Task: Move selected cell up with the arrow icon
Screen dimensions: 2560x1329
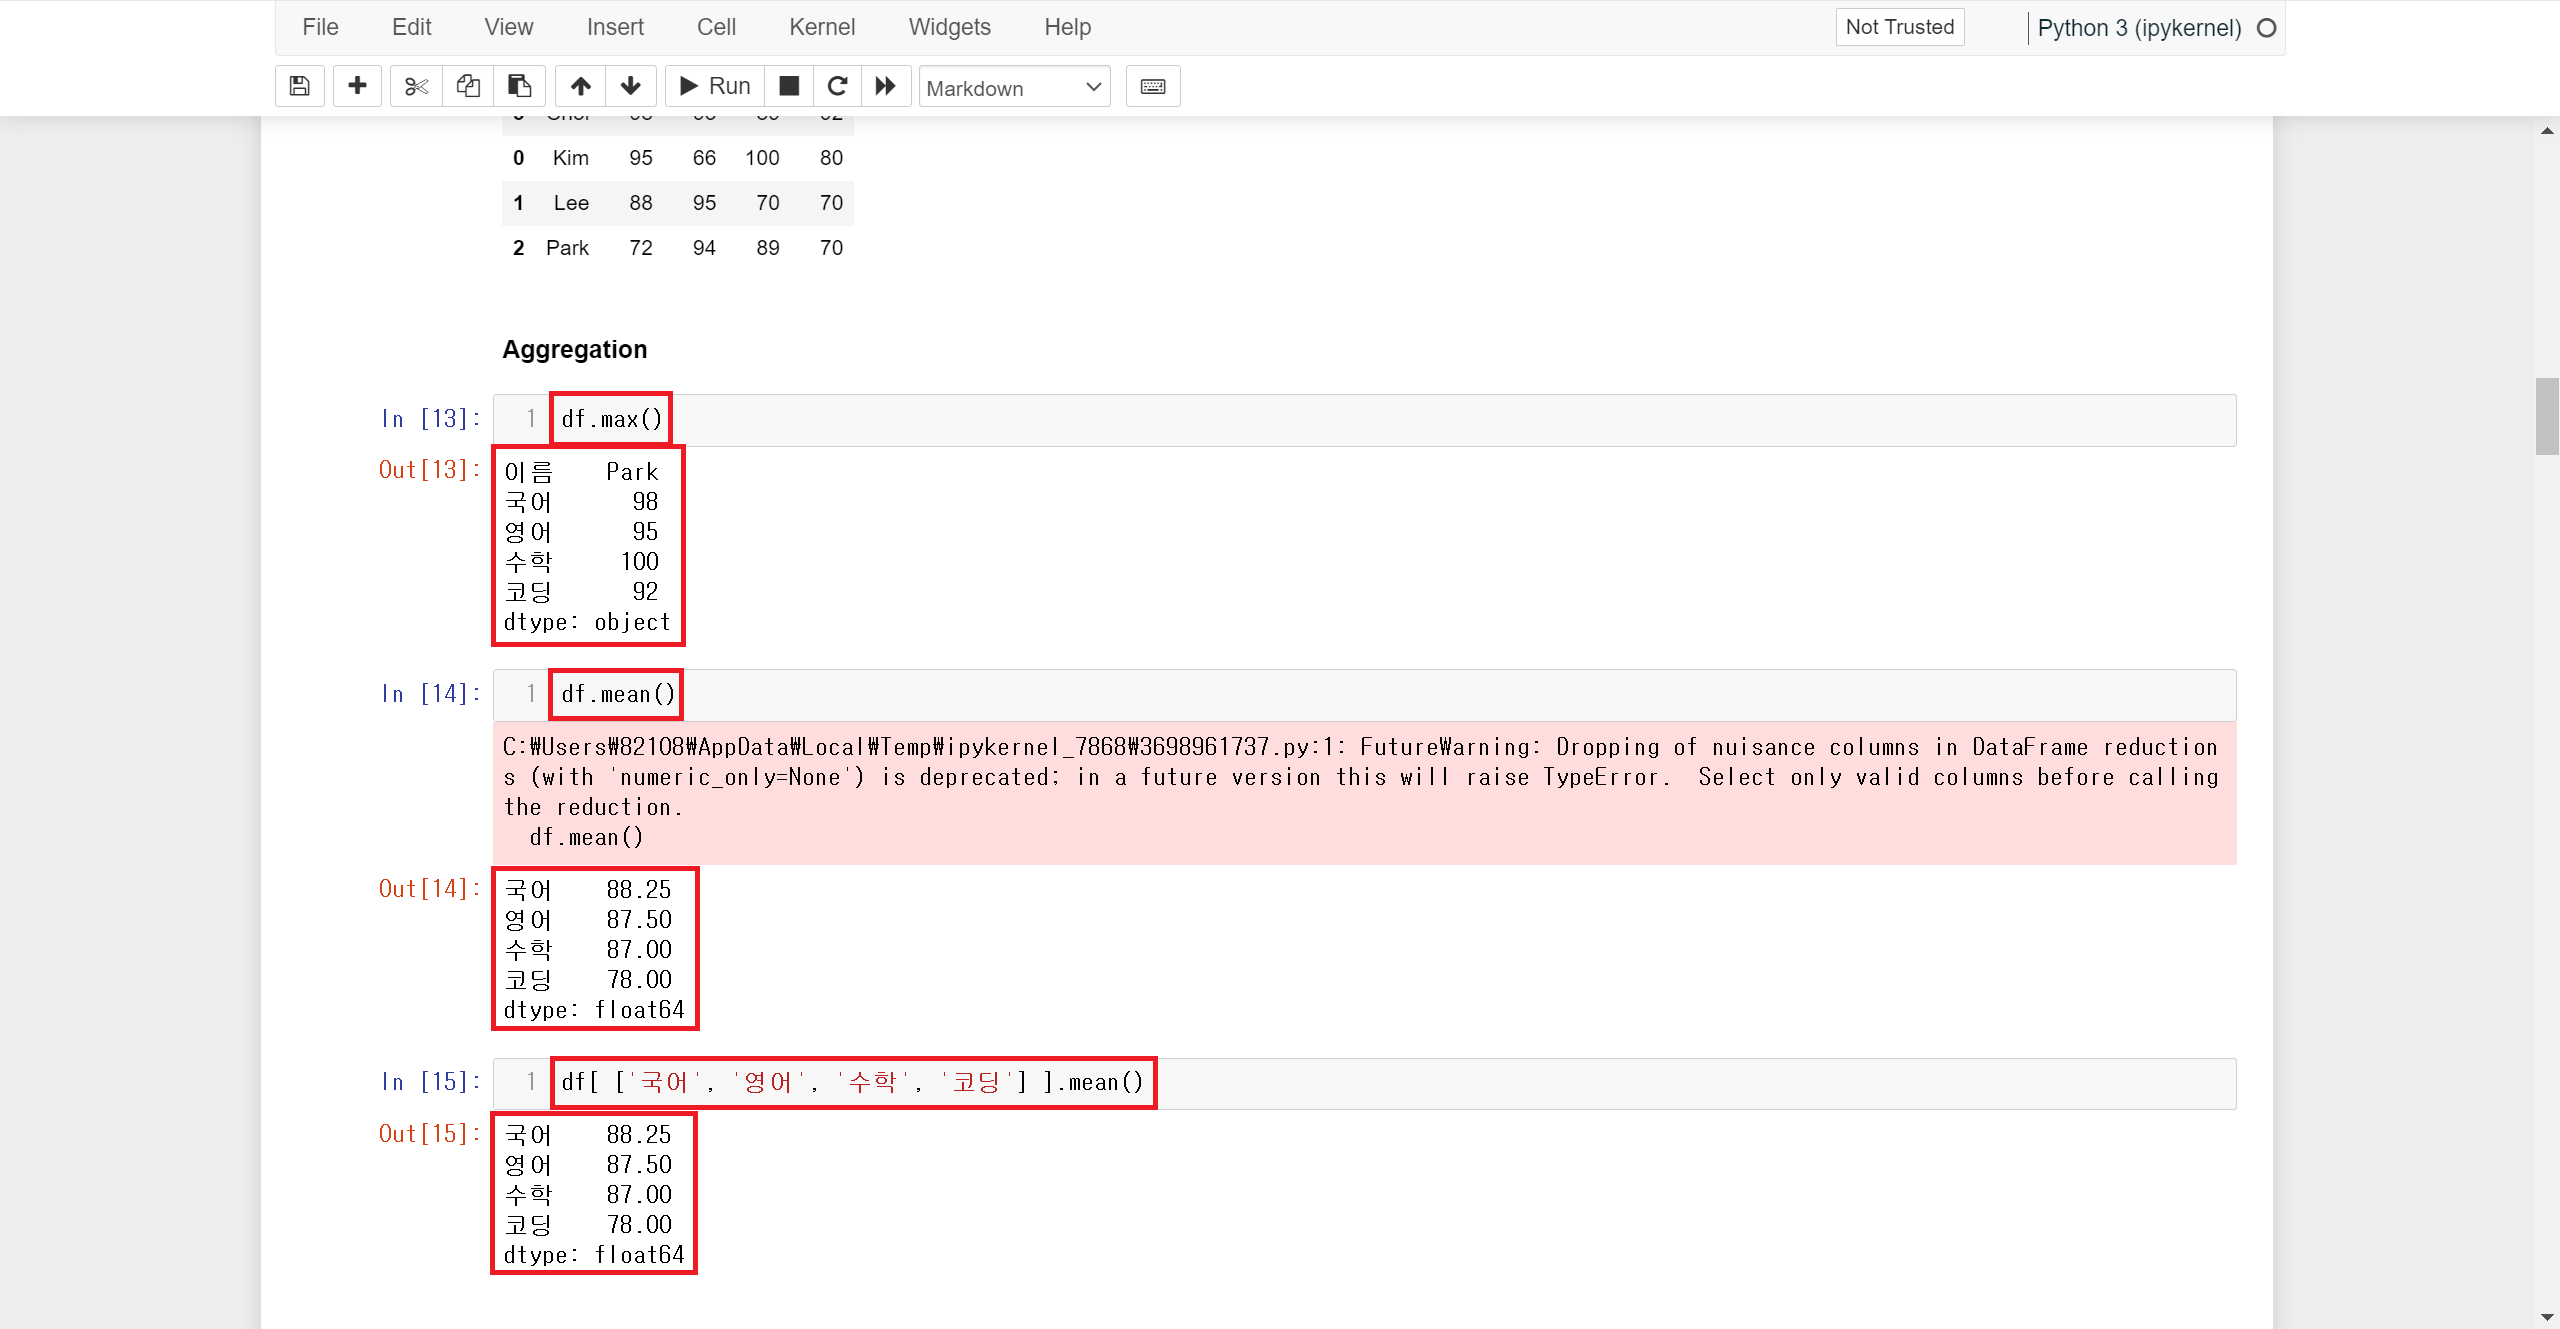Action: pos(580,86)
